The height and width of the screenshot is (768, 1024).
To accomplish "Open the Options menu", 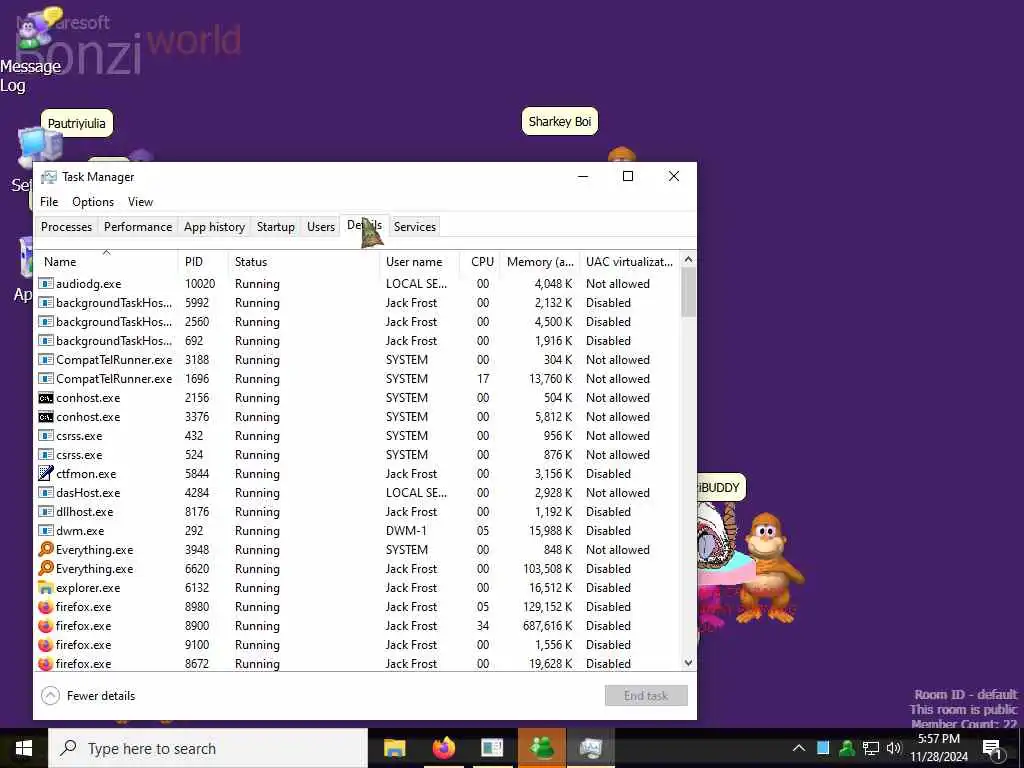I will click(93, 202).
